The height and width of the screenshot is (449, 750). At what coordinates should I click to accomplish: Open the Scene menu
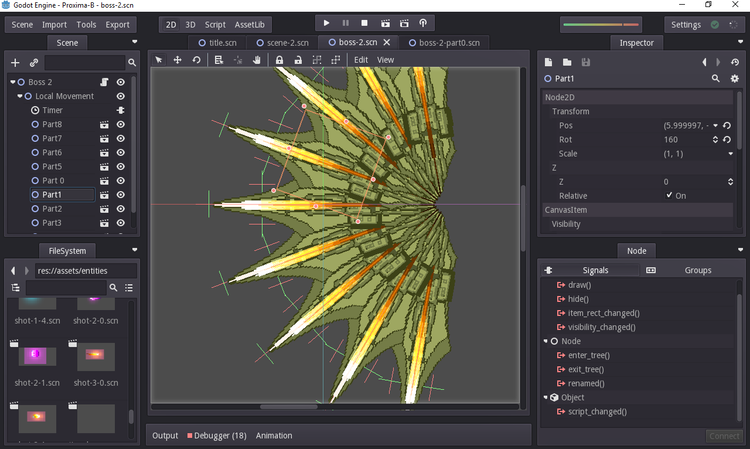tap(22, 24)
